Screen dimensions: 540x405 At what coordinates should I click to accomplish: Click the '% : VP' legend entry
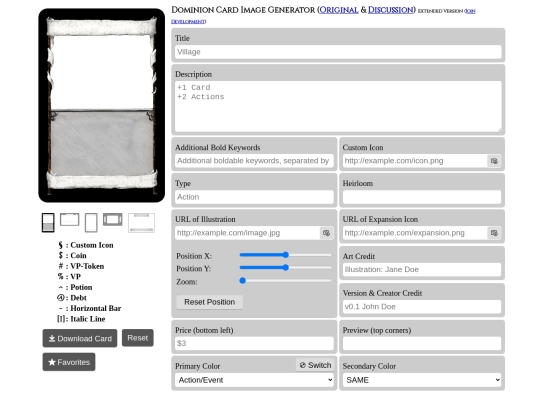(x=69, y=277)
